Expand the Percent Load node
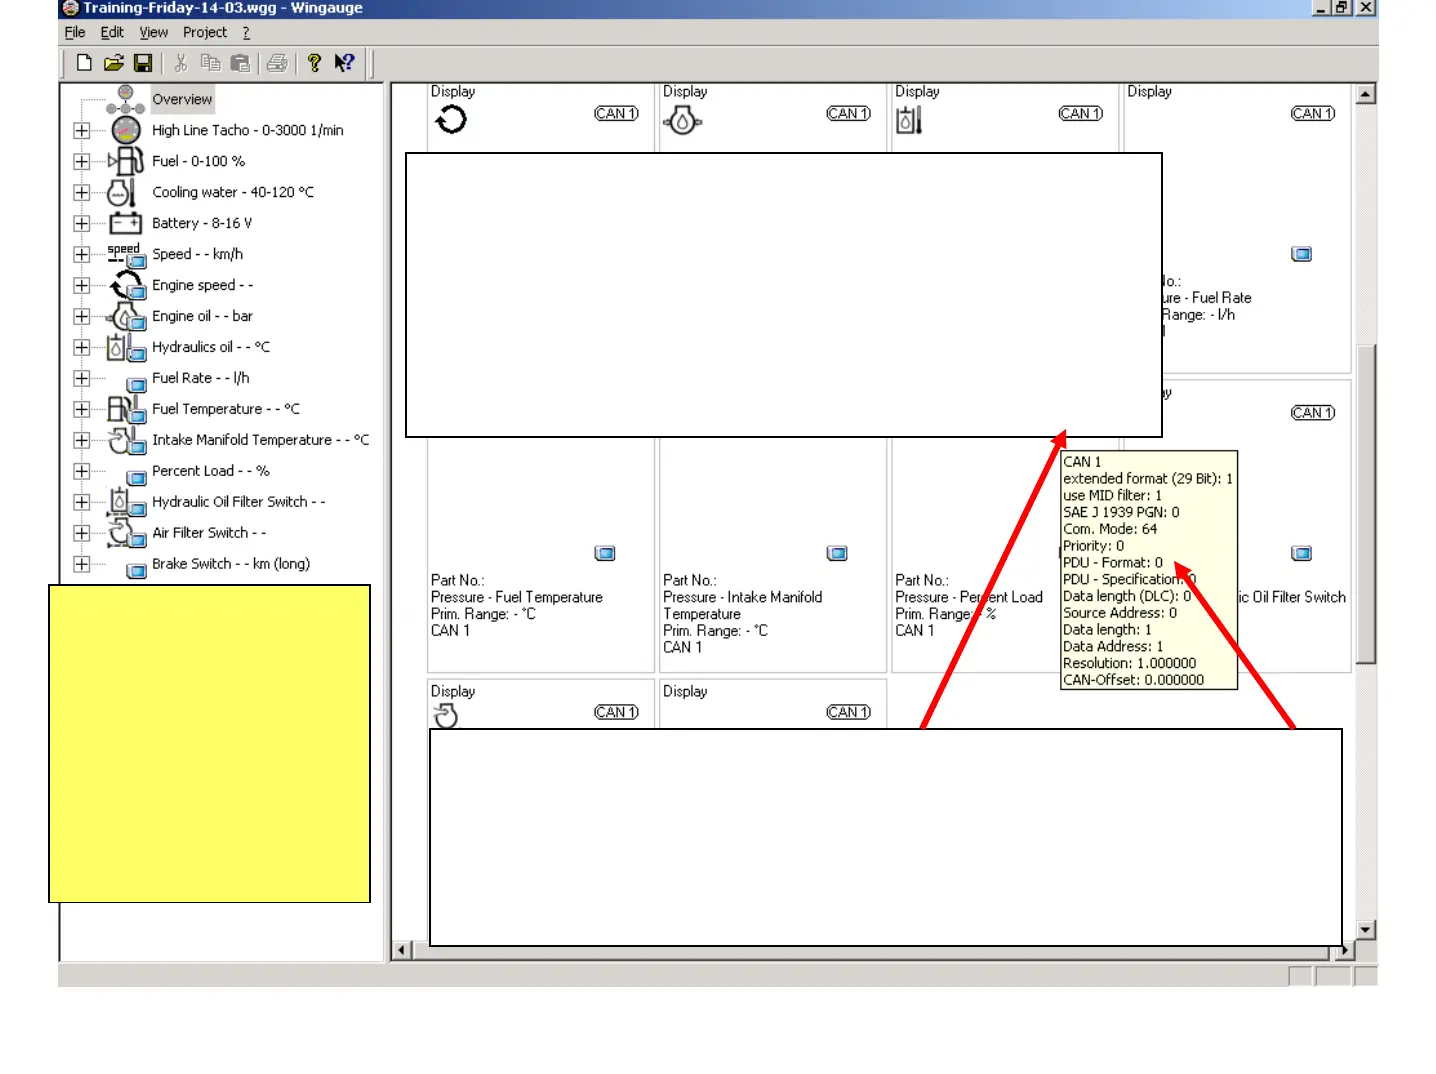Screen dimensions: 1436x1074 (82, 471)
